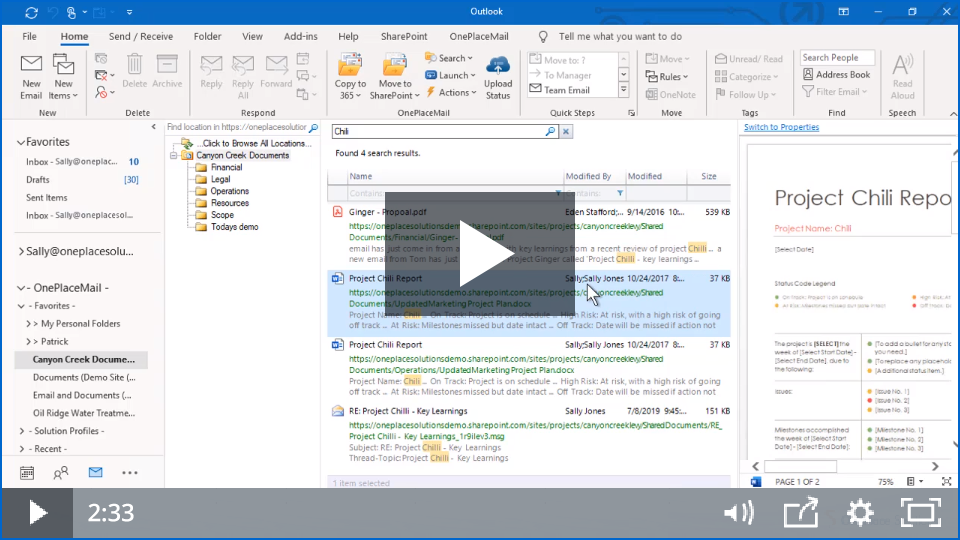Play the video from the bottom bar

pyautogui.click(x=37, y=513)
